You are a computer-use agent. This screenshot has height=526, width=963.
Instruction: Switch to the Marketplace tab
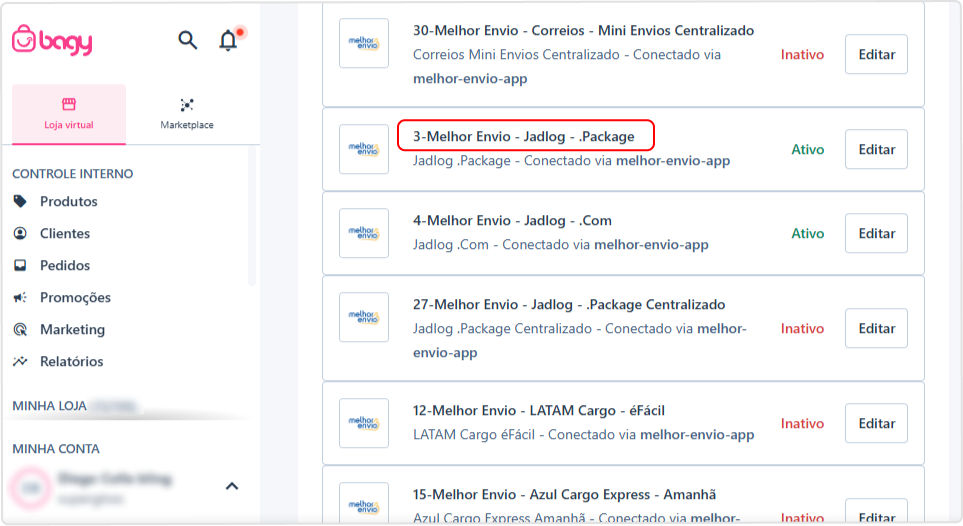(x=187, y=114)
